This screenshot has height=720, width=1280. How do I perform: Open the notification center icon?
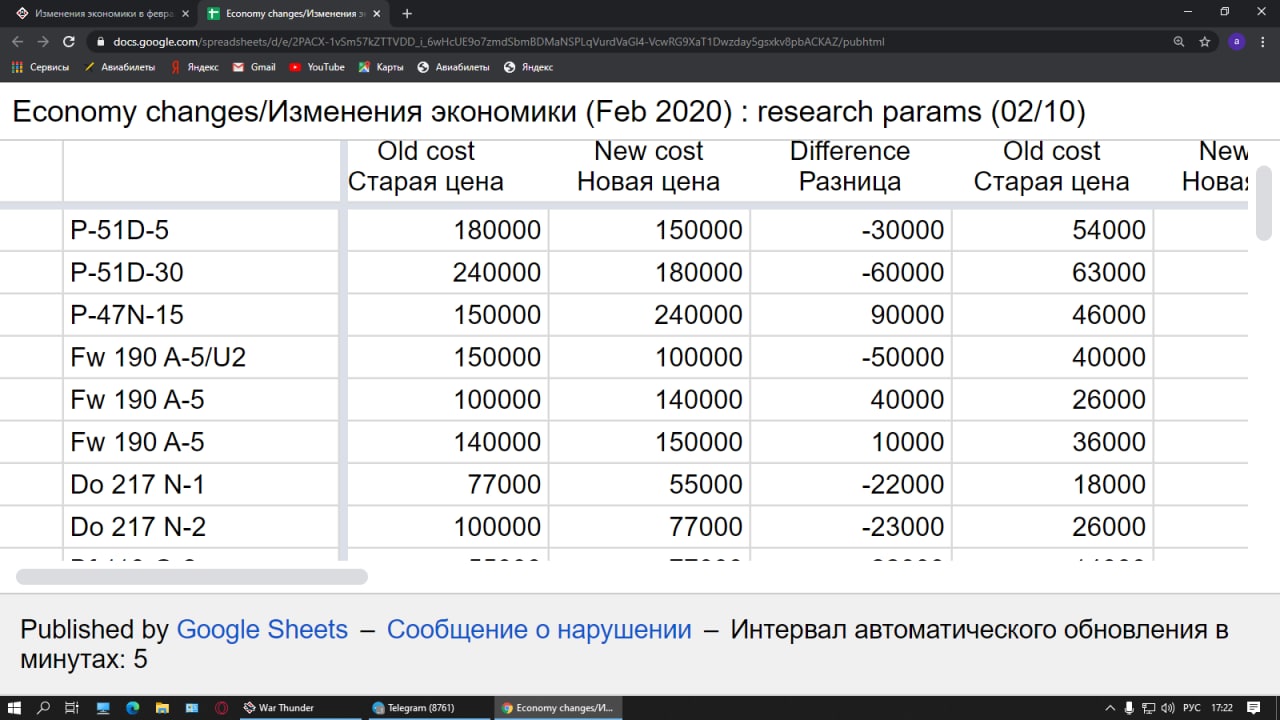coord(1254,707)
